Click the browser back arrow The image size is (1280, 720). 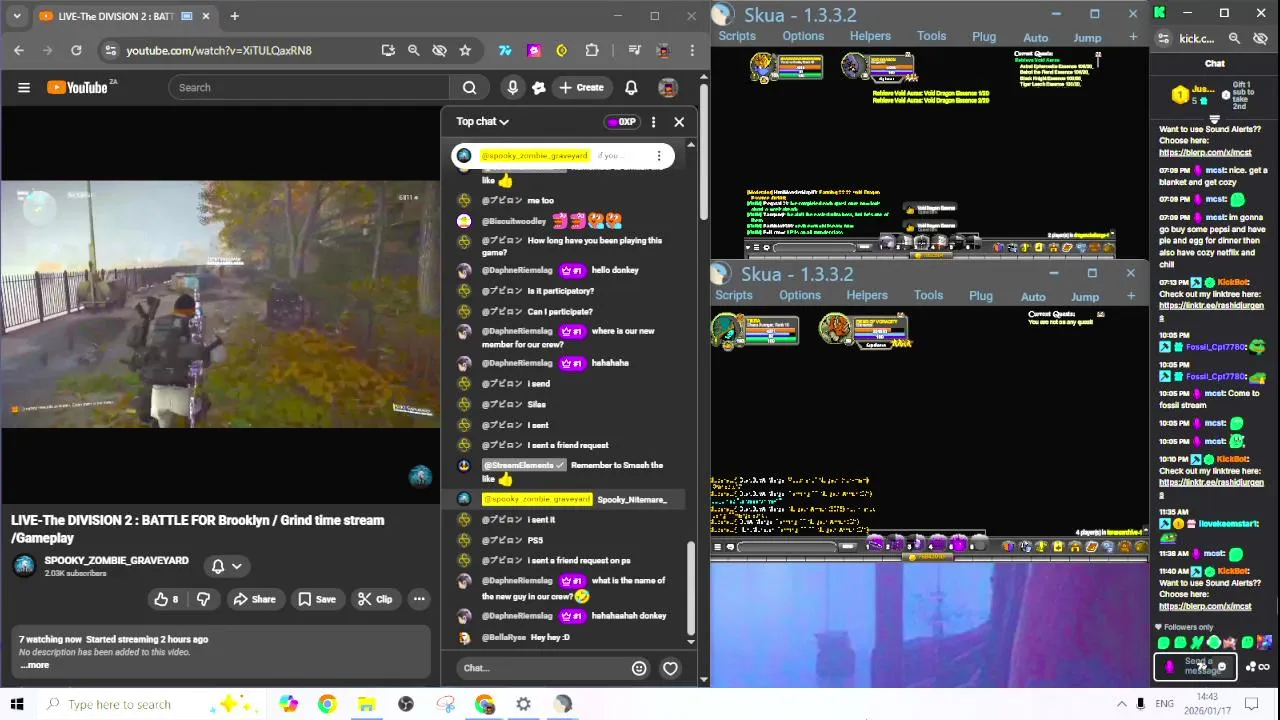pyautogui.click(x=19, y=50)
